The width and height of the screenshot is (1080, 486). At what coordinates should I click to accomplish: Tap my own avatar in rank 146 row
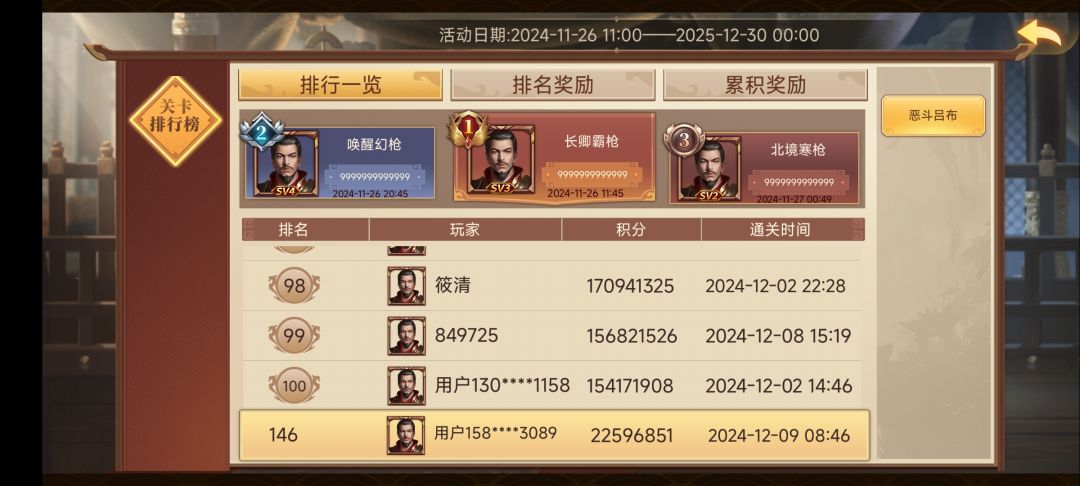pos(406,435)
